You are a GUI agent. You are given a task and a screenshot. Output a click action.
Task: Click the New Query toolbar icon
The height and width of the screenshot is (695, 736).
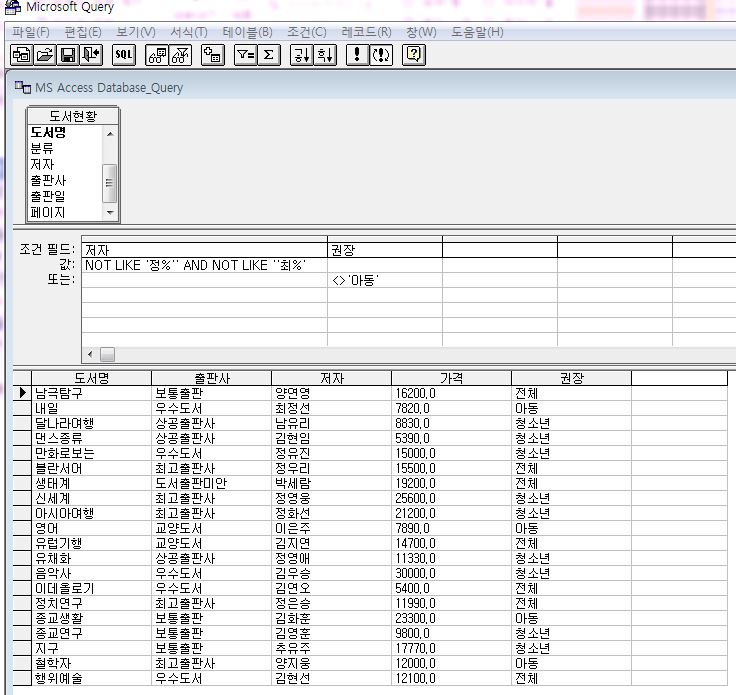[21, 55]
